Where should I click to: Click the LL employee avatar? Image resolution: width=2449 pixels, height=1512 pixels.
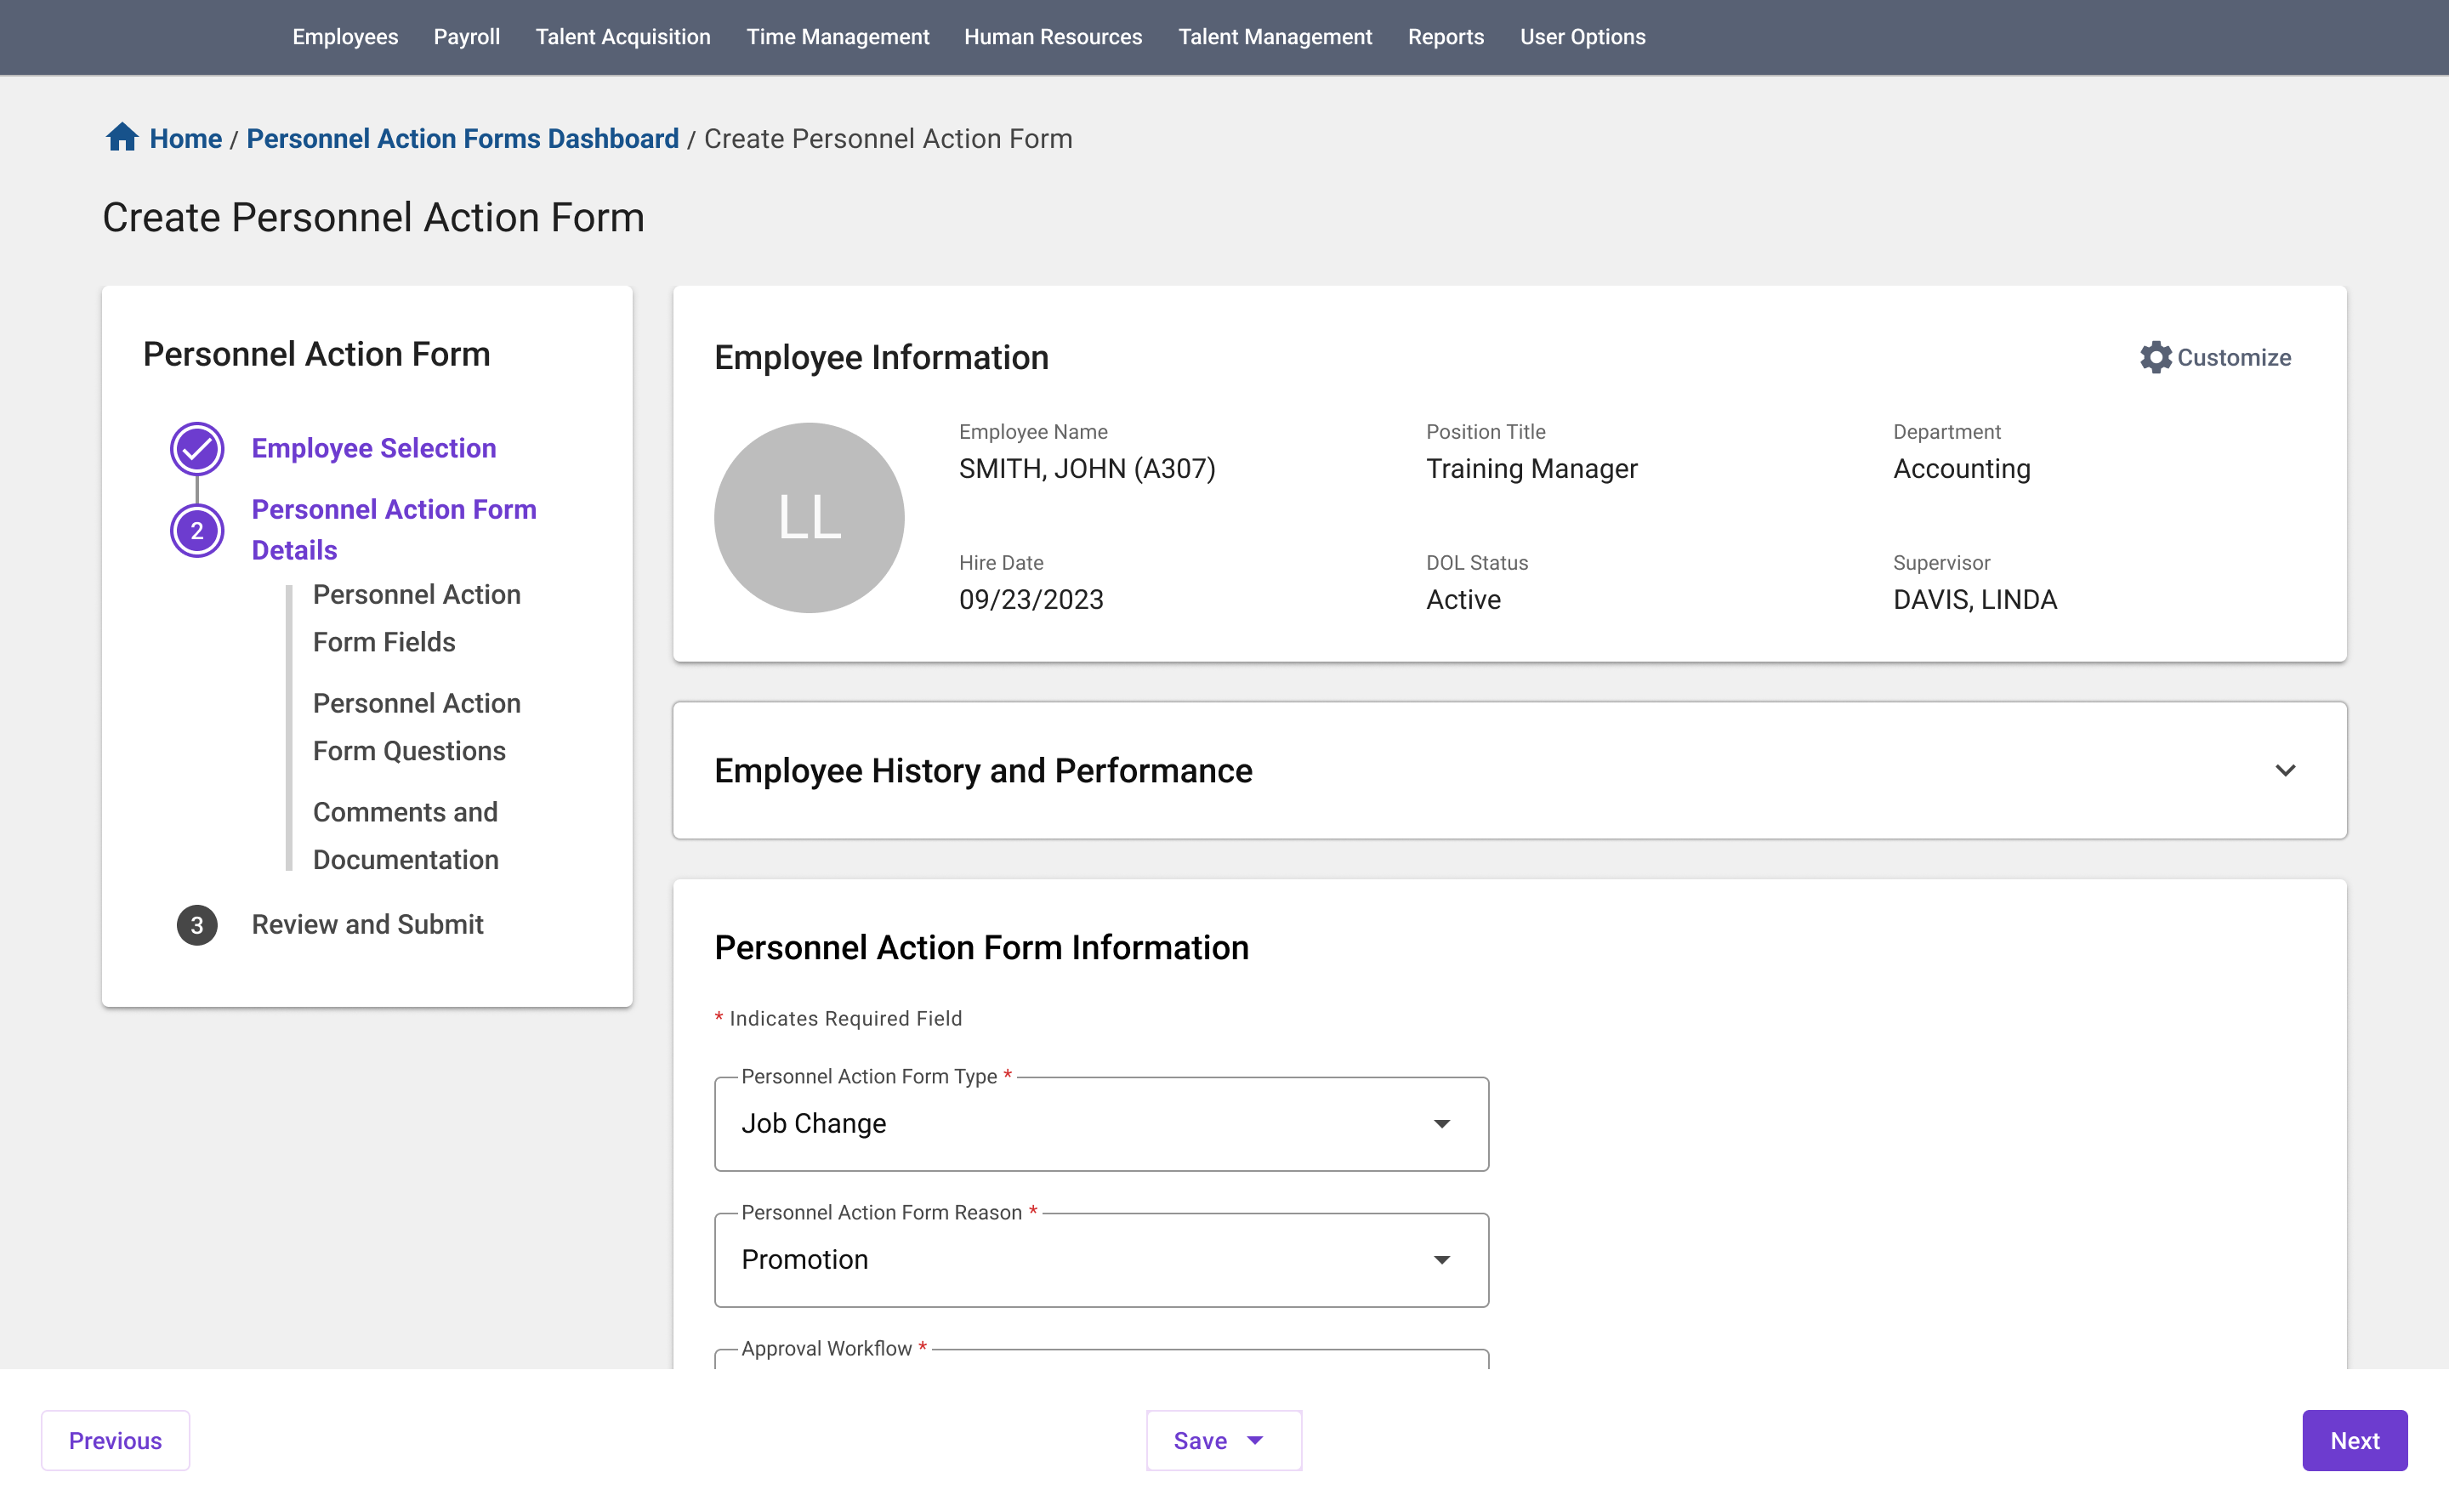tap(809, 517)
